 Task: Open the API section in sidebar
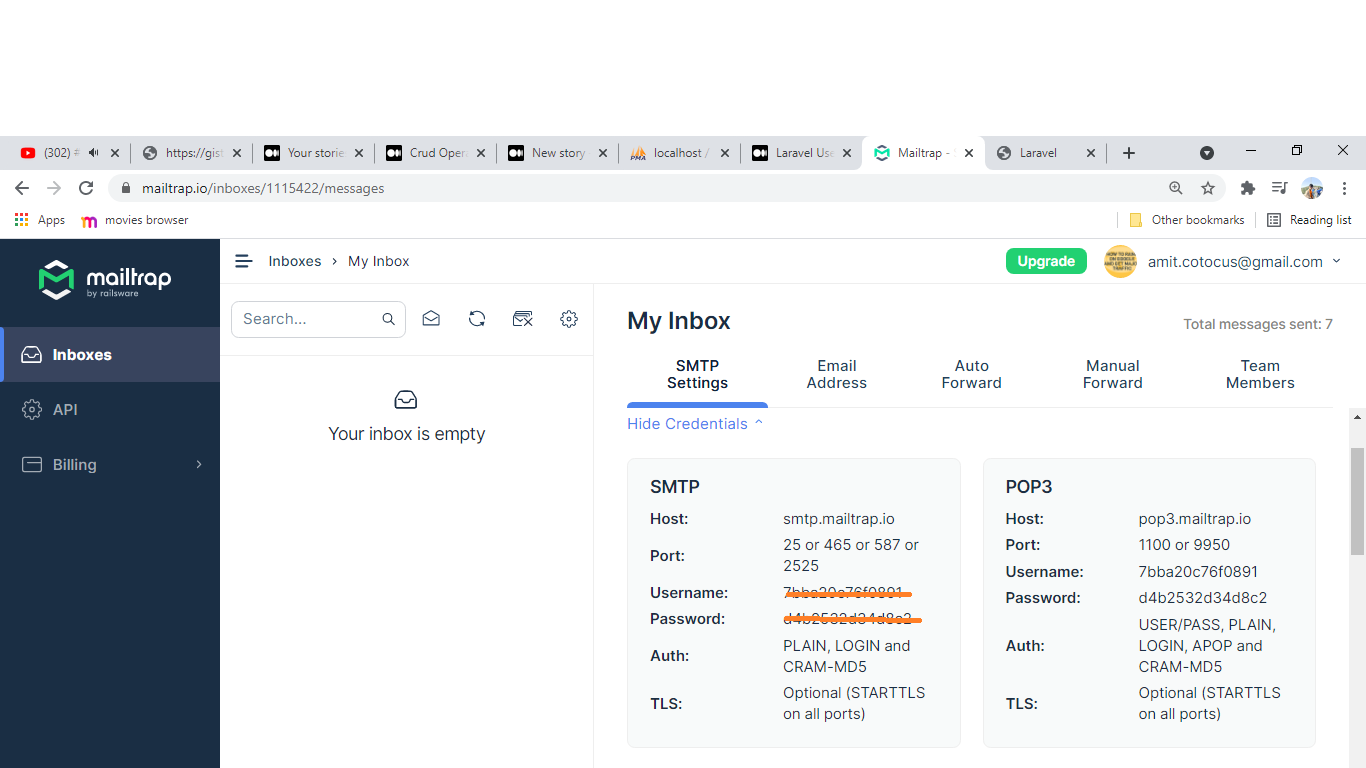coord(110,410)
